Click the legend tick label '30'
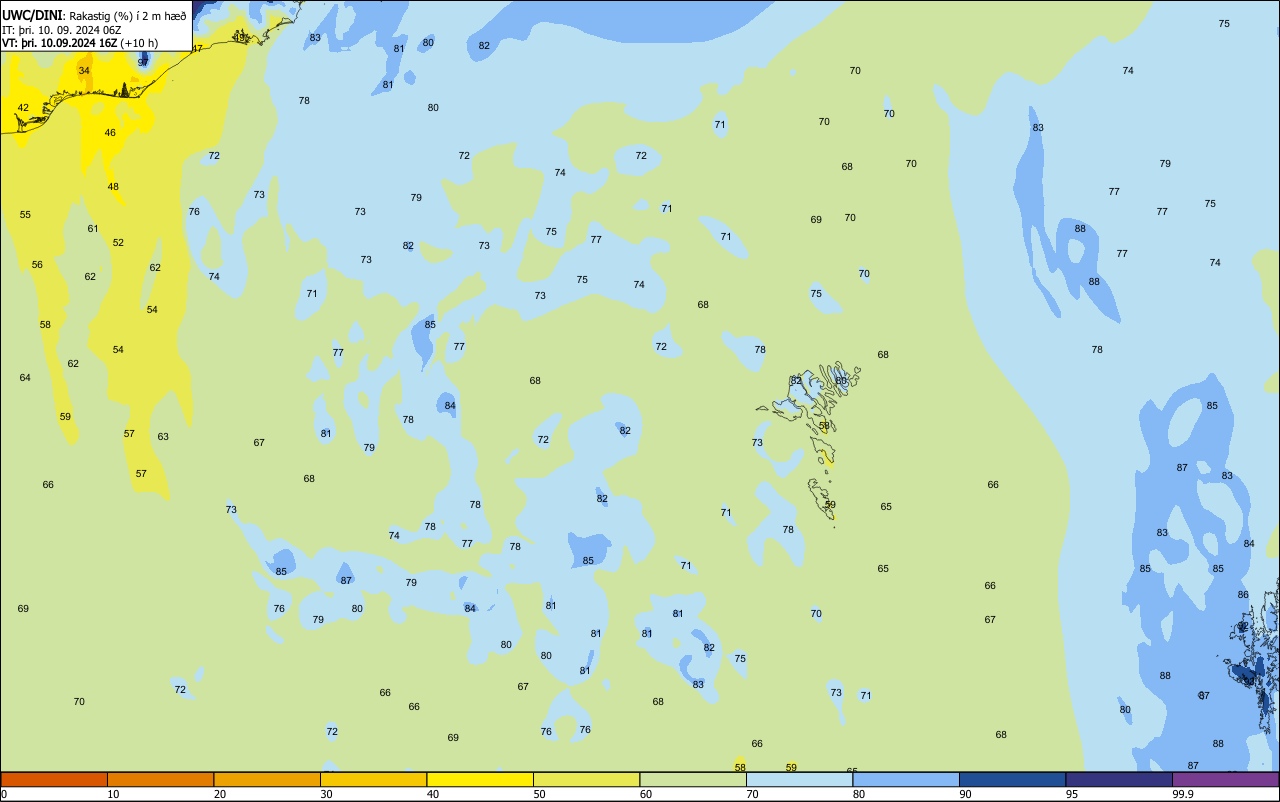Image resolution: width=1280 pixels, height=802 pixels. [x=327, y=794]
